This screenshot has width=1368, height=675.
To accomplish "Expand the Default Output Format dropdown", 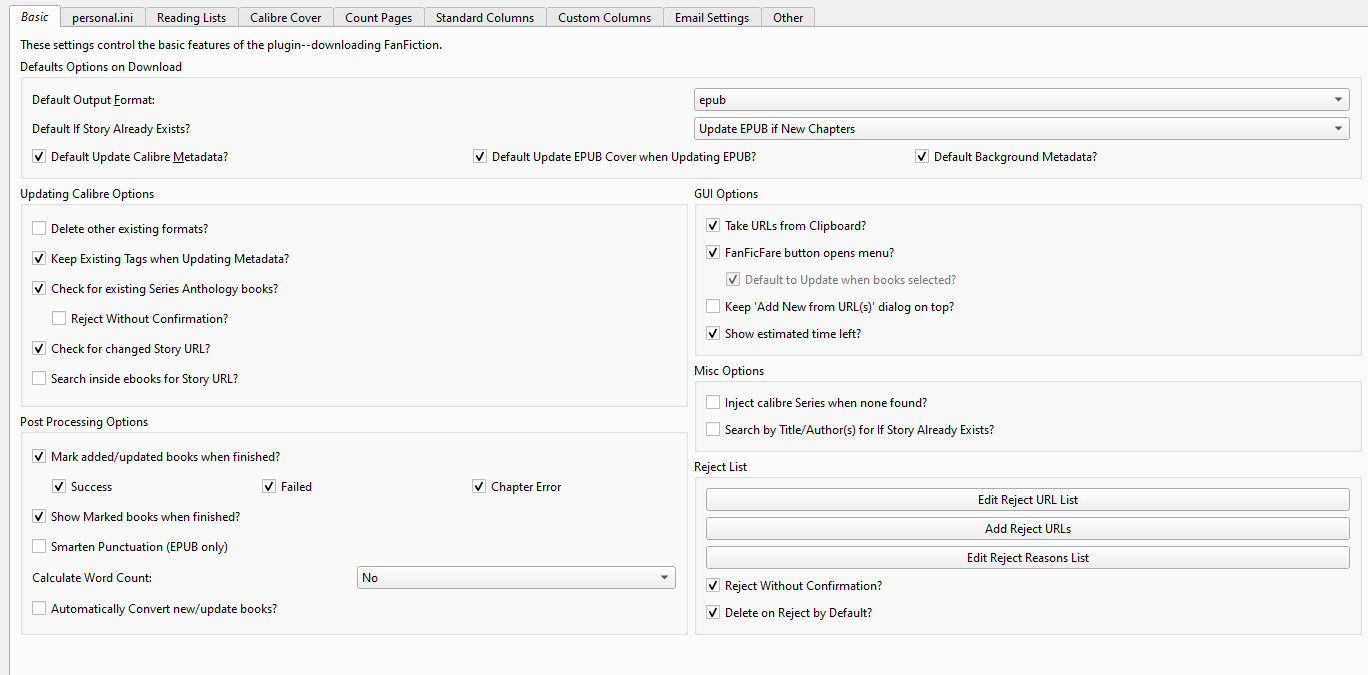I will tap(1021, 100).
